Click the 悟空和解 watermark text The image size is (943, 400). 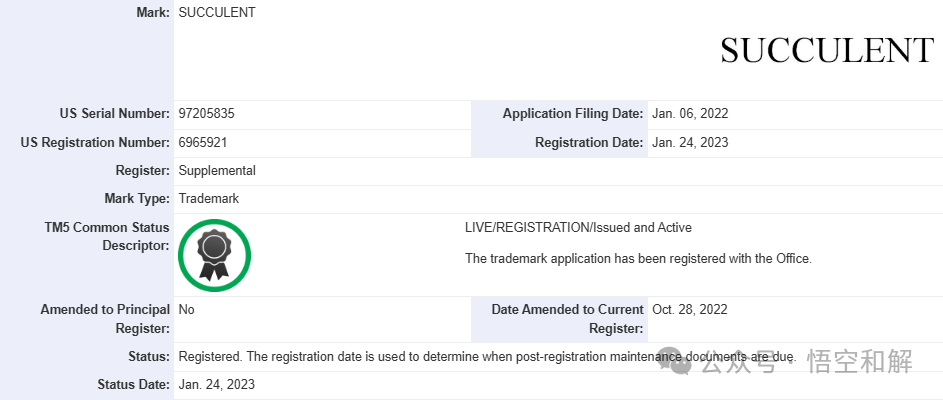point(858,362)
